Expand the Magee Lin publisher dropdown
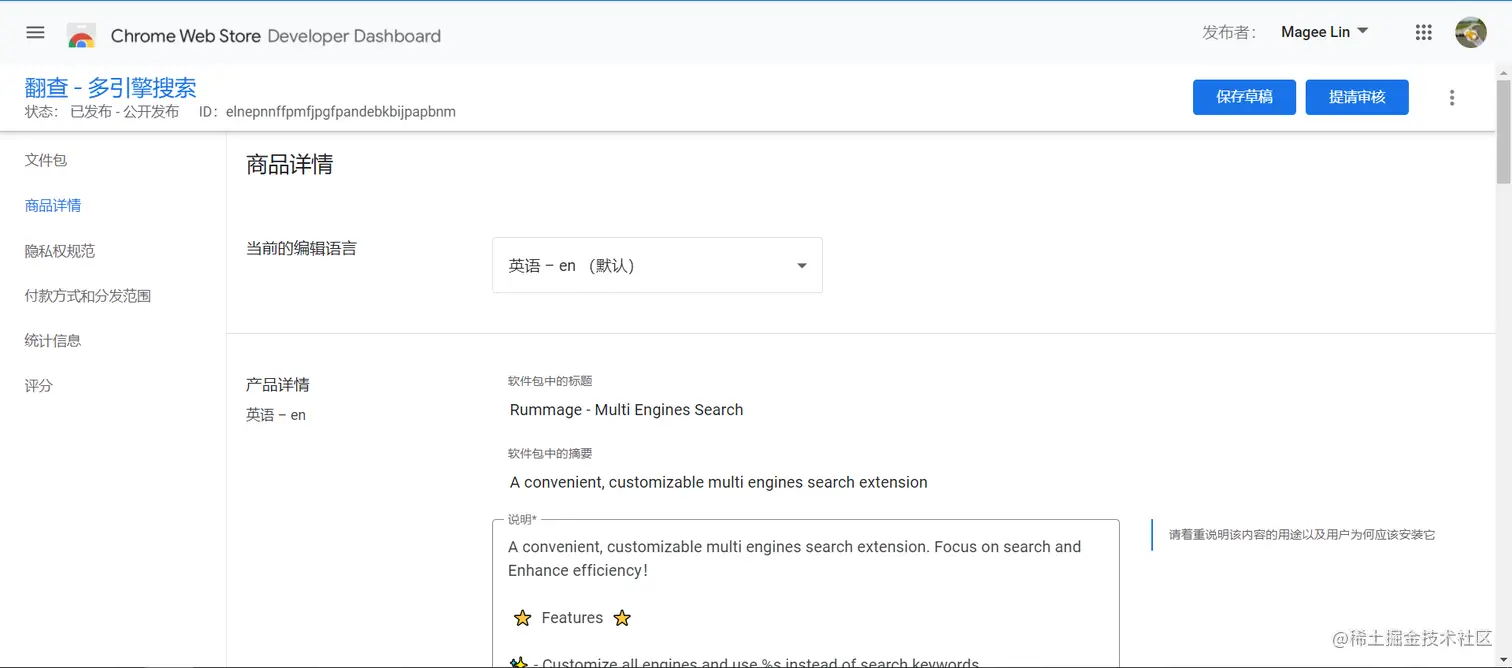1512x668 pixels. [x=1324, y=32]
